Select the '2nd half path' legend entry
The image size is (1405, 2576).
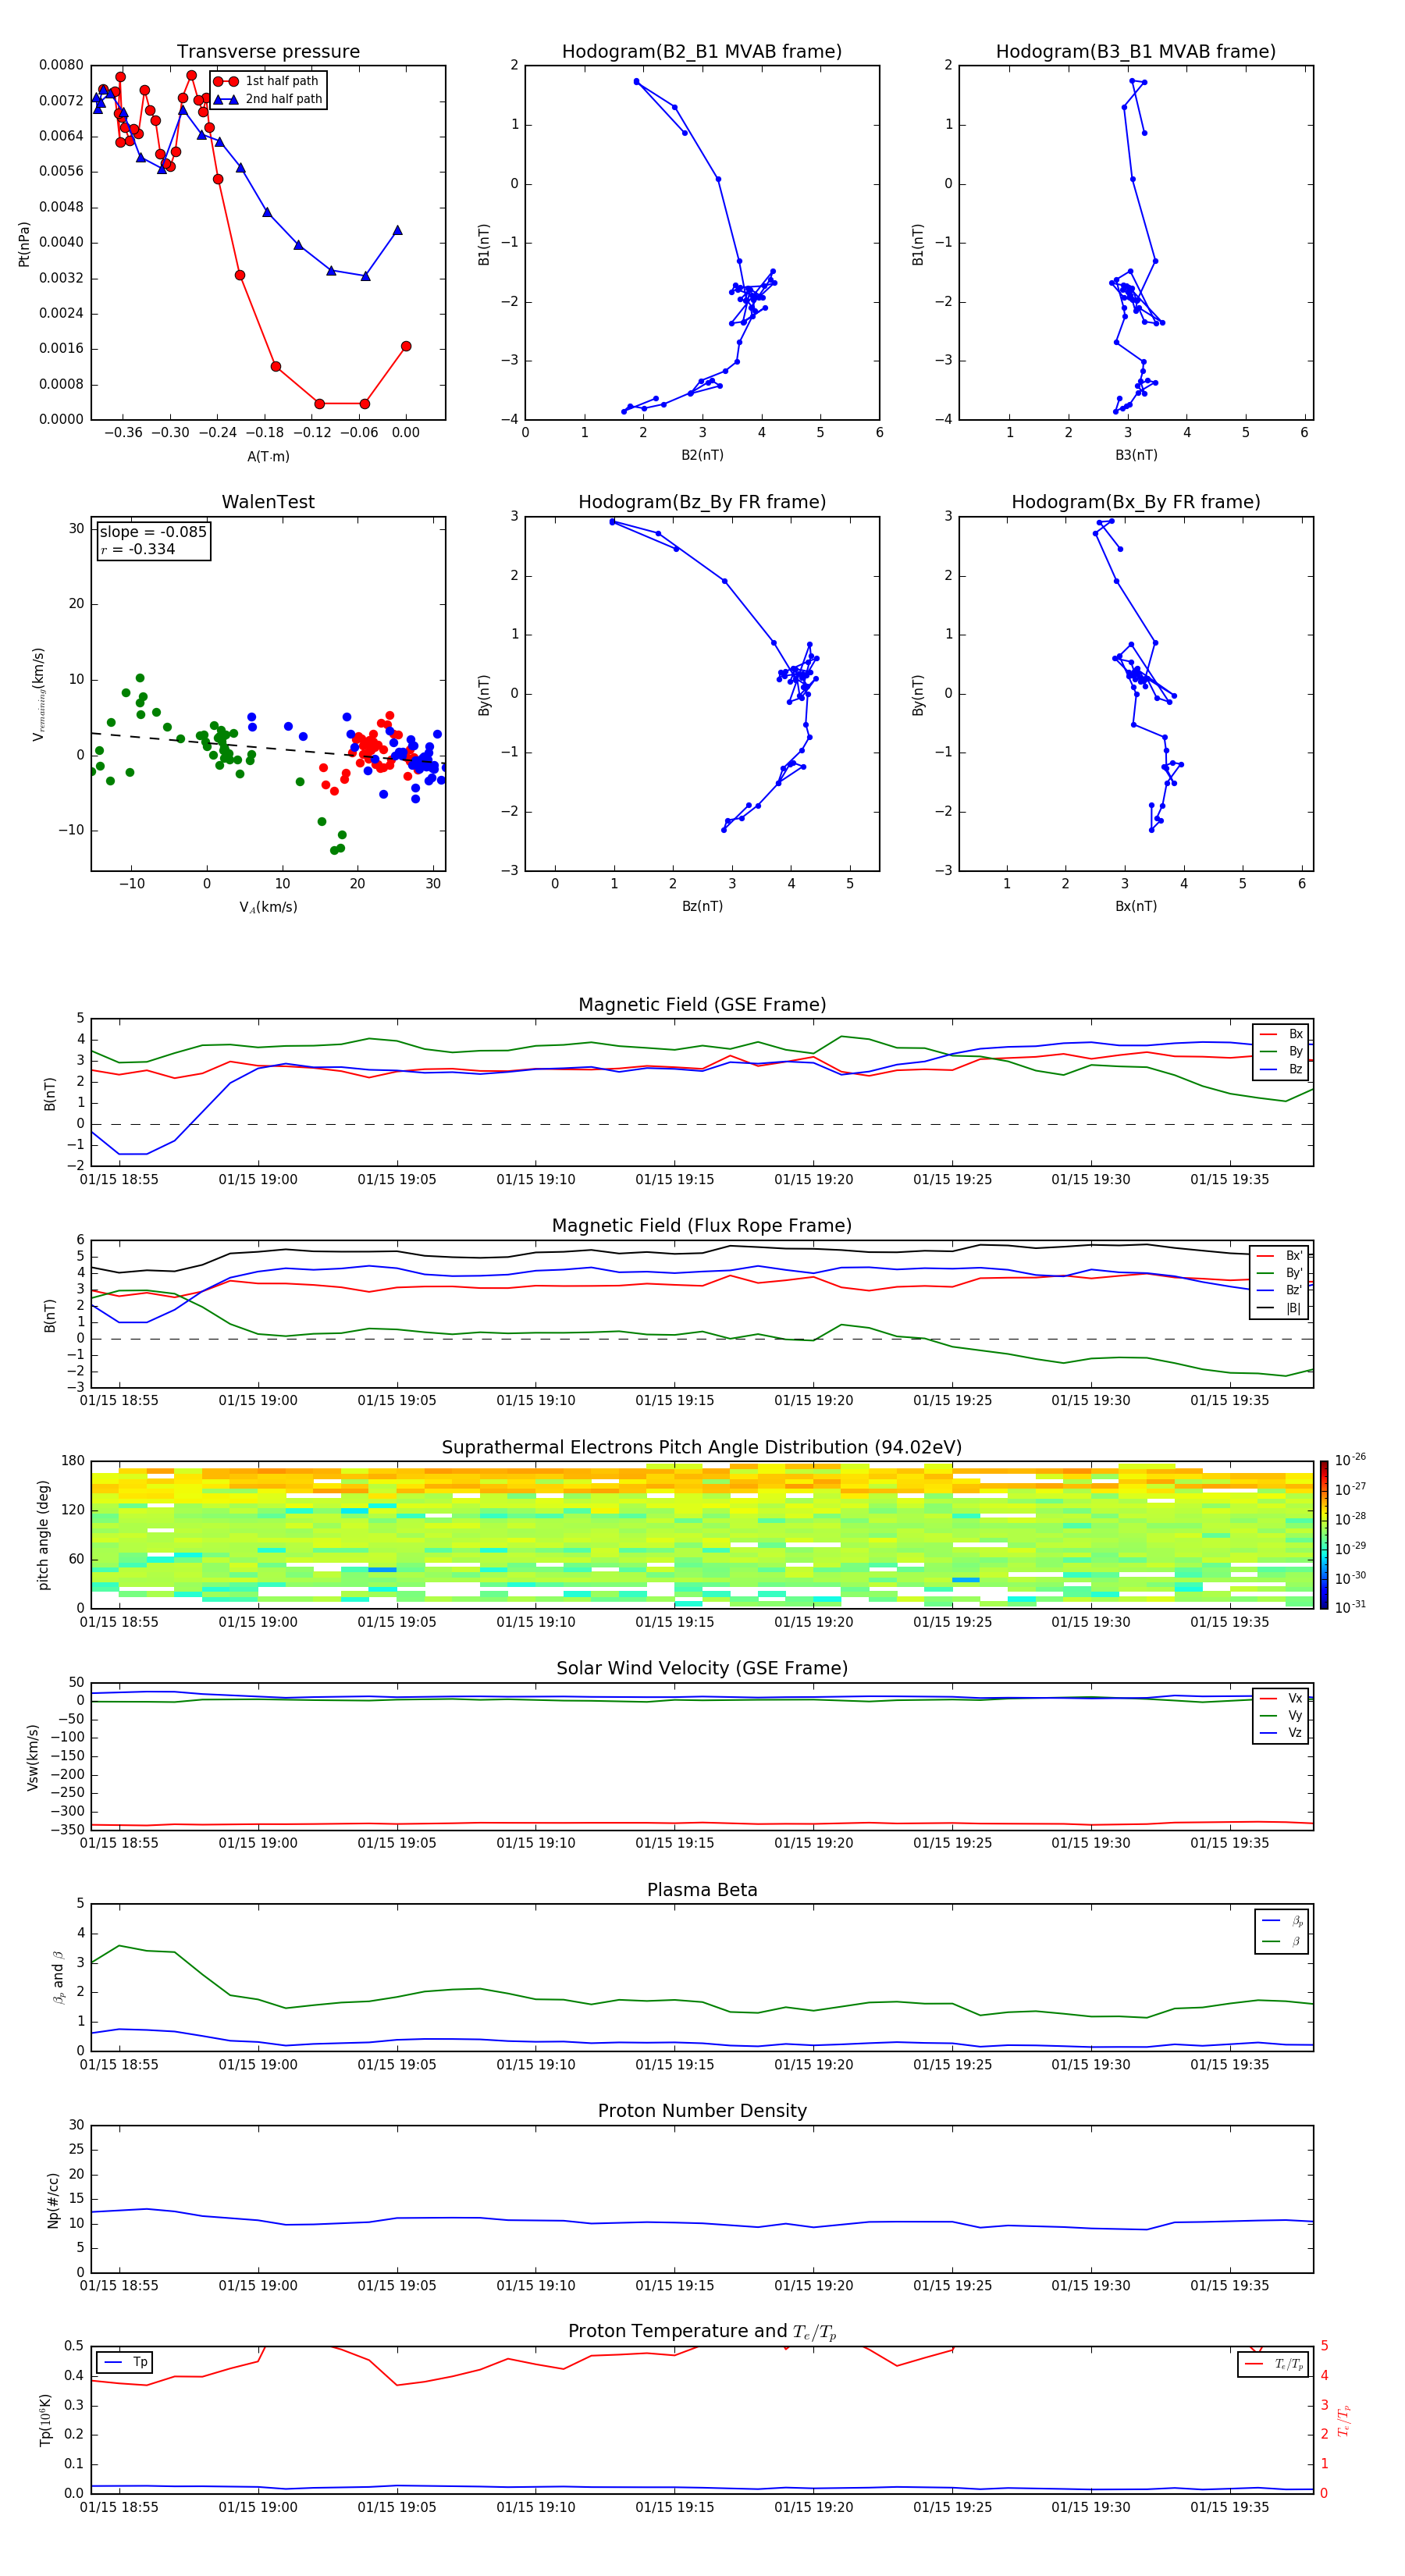267,99
